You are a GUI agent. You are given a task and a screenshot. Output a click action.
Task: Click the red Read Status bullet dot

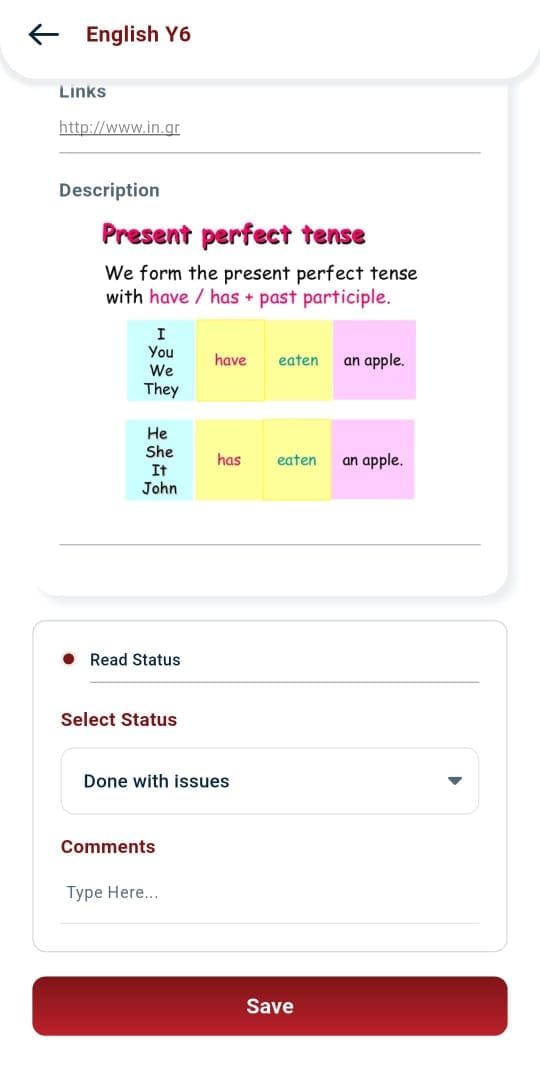(x=69, y=659)
